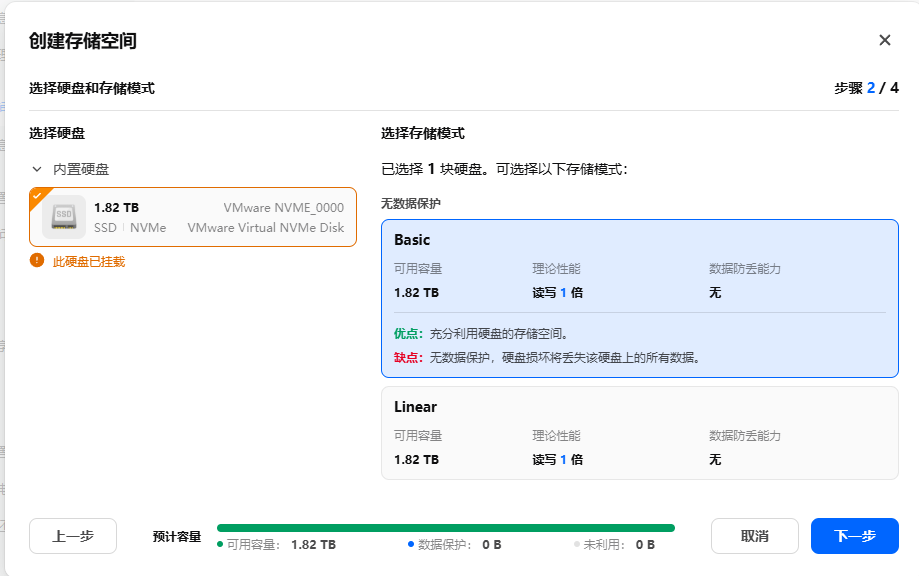Select the Basic storage mode card
Image resolution: width=919 pixels, height=576 pixels.
click(x=639, y=298)
